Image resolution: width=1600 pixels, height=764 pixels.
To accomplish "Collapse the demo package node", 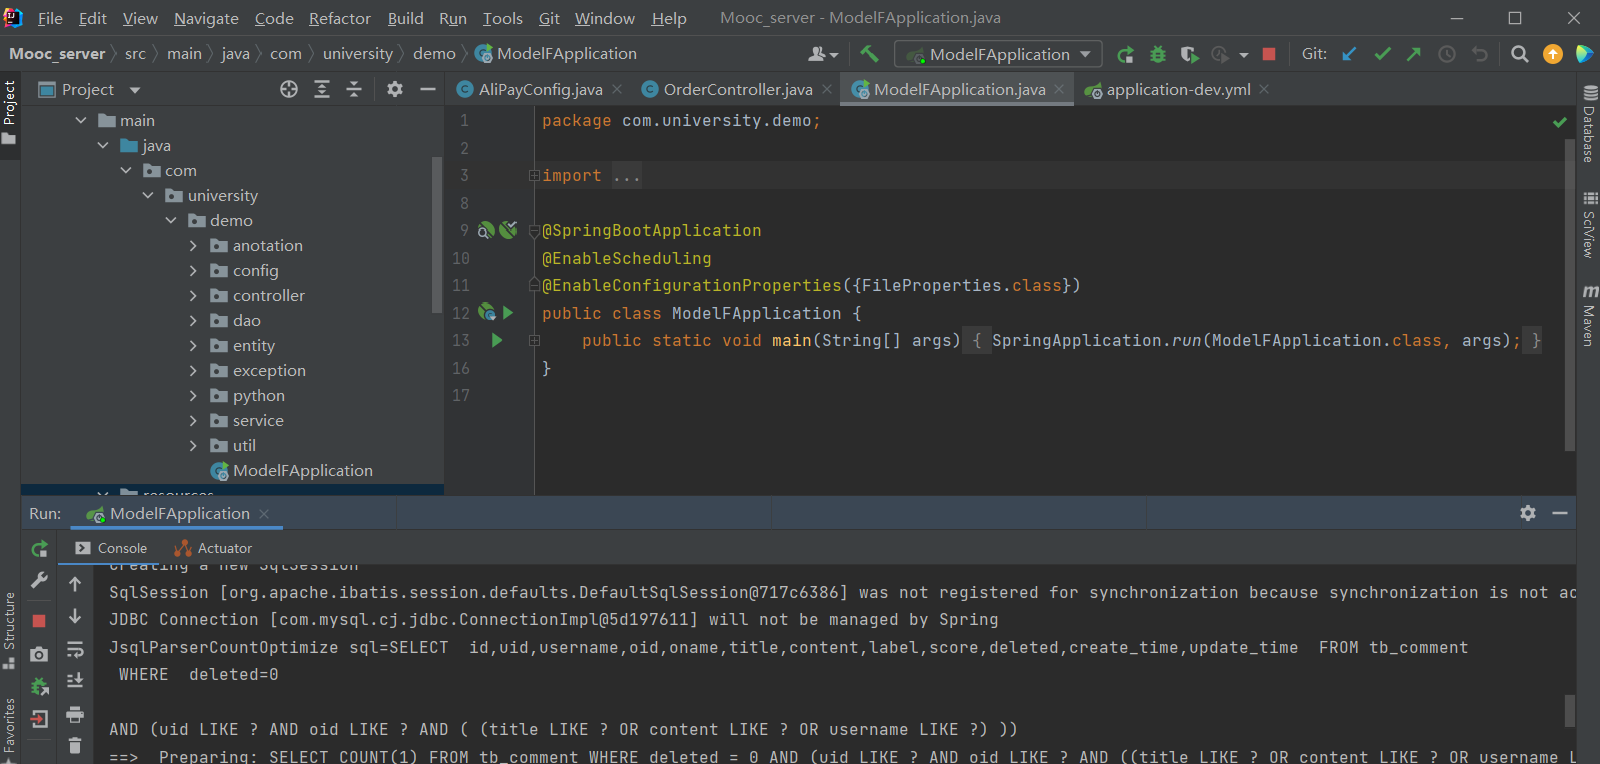I will (171, 221).
